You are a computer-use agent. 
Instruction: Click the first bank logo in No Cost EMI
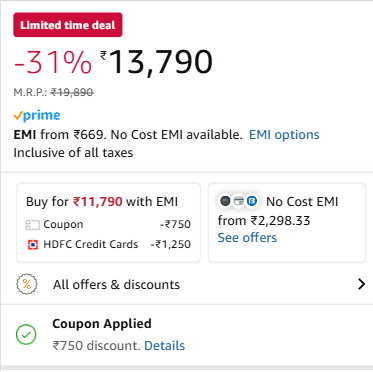225,201
